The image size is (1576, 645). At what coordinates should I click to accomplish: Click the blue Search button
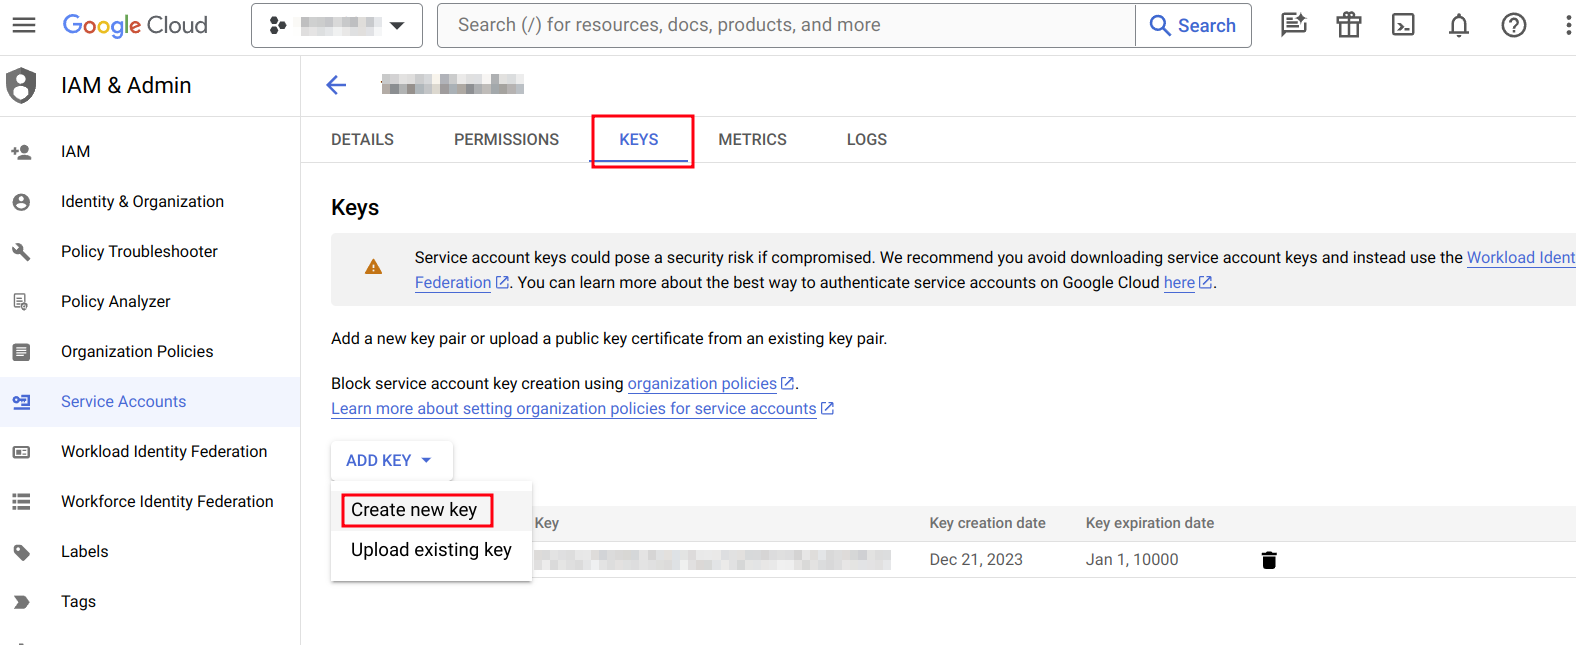click(x=1193, y=25)
